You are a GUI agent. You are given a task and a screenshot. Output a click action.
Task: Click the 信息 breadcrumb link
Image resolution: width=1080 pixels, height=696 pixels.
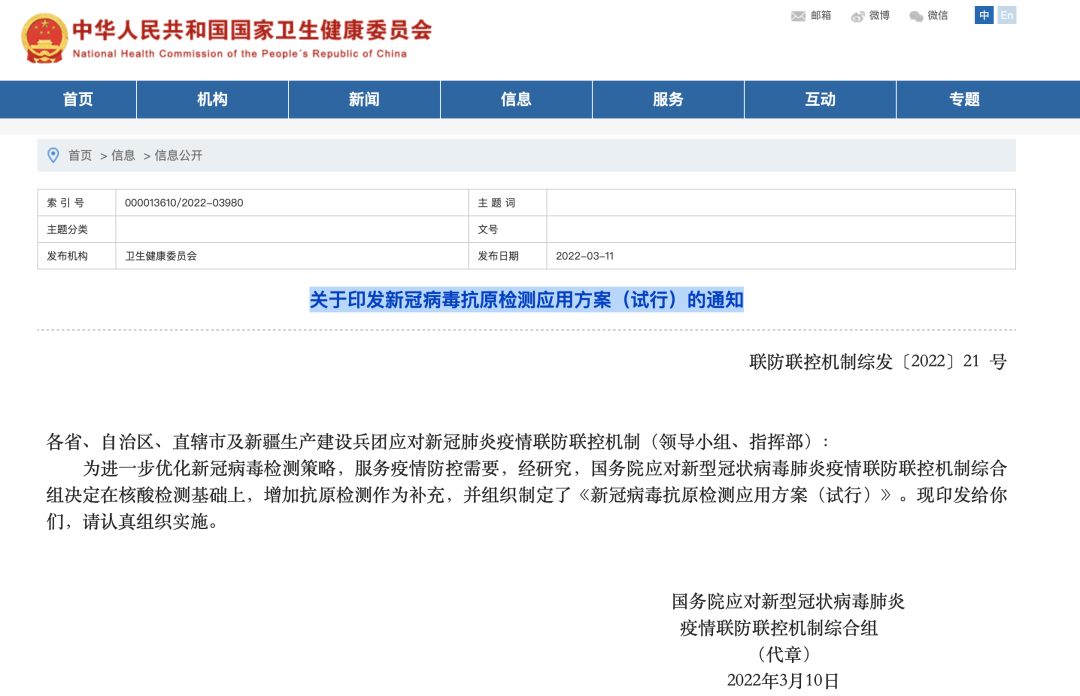pyautogui.click(x=124, y=155)
